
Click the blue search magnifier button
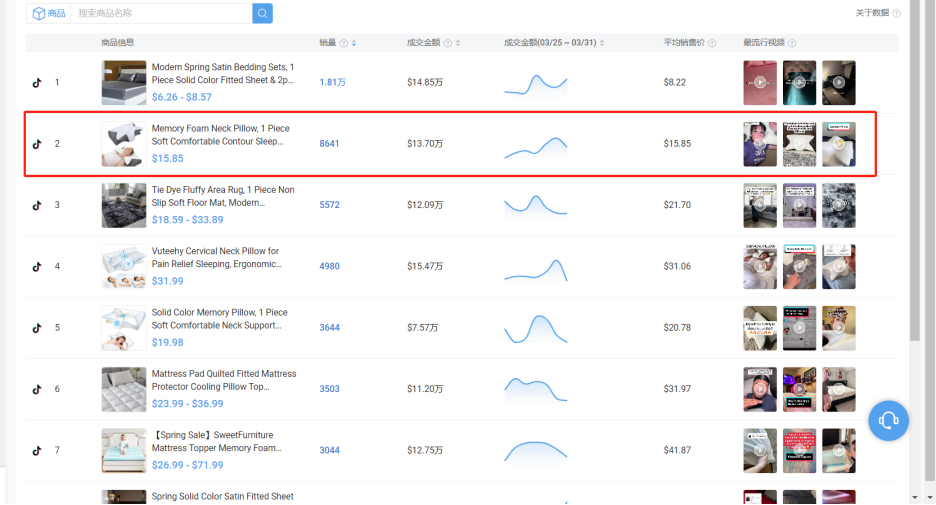pyautogui.click(x=262, y=13)
